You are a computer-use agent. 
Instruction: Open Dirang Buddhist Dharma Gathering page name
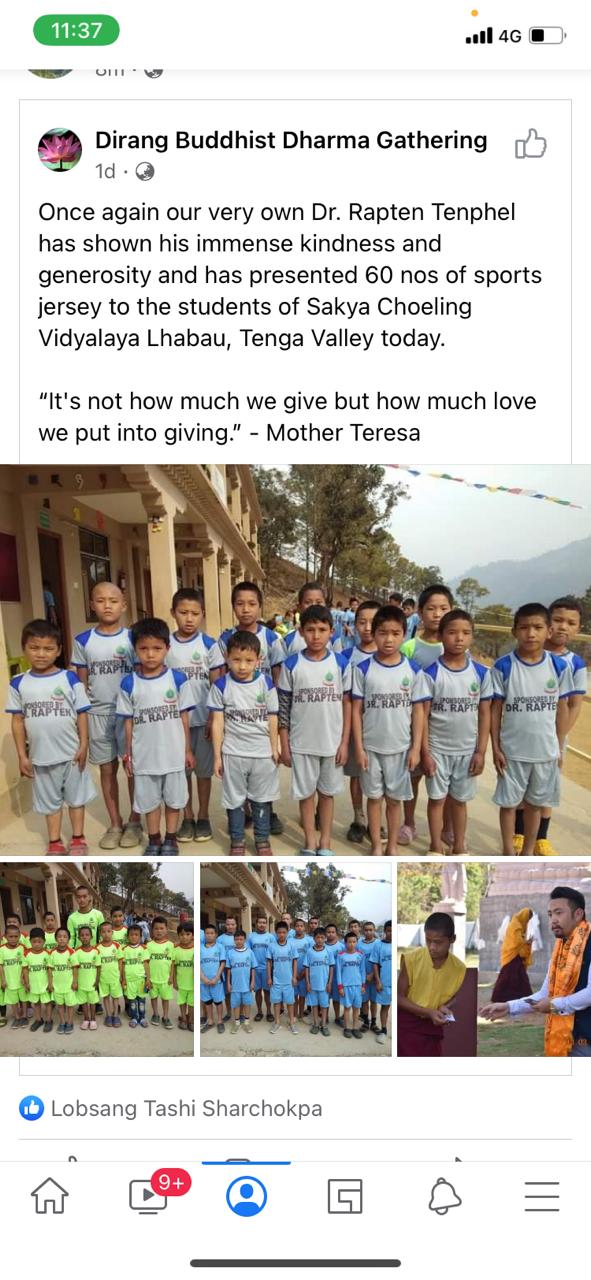tap(291, 140)
